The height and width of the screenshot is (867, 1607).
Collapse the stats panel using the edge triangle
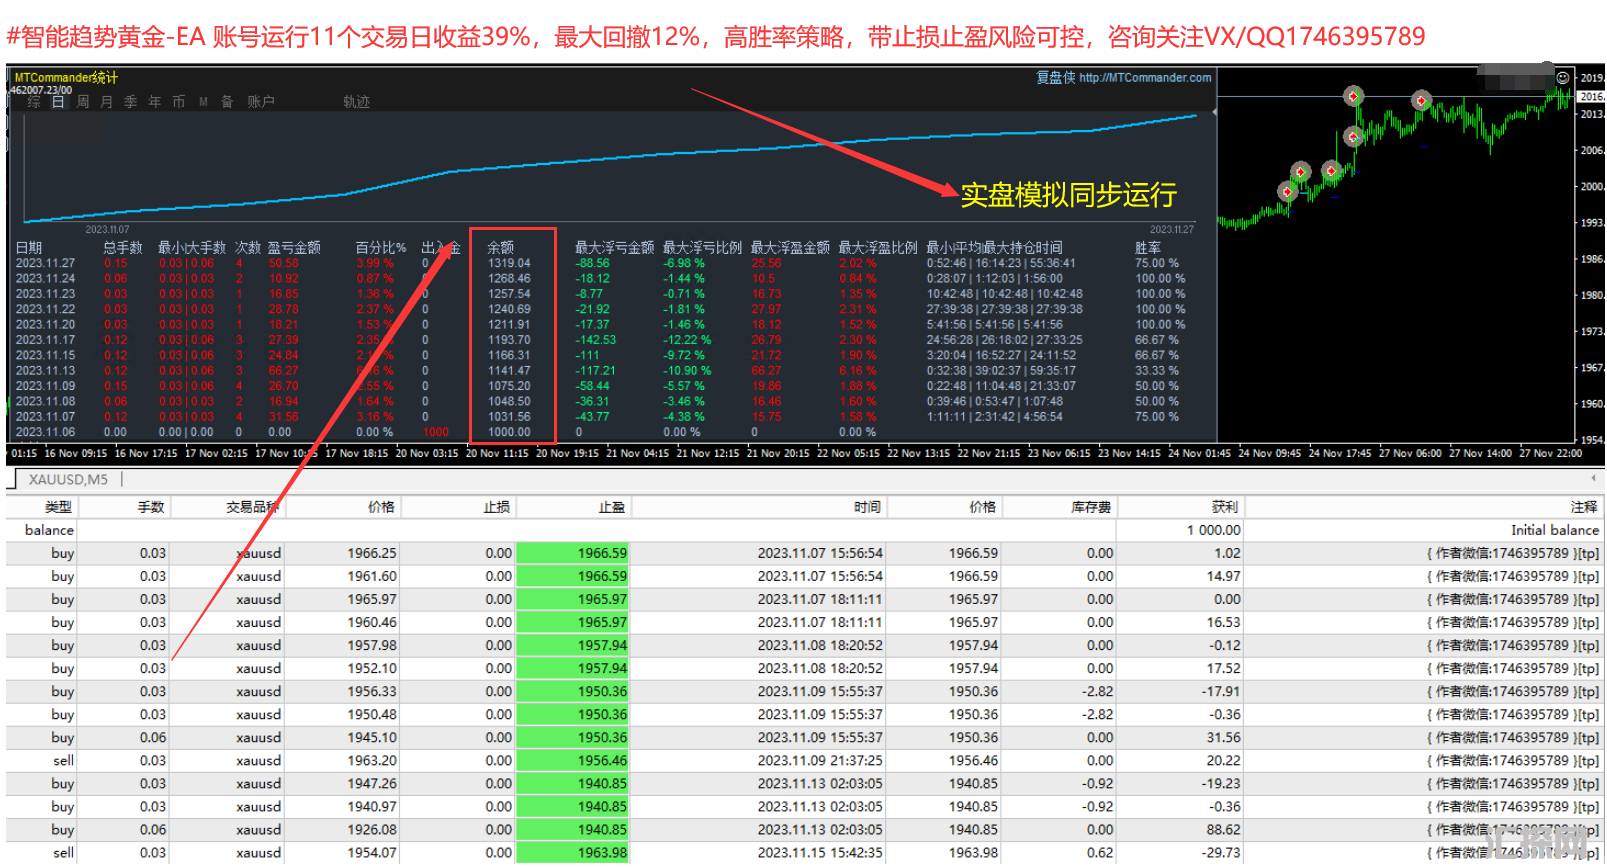point(1215,113)
